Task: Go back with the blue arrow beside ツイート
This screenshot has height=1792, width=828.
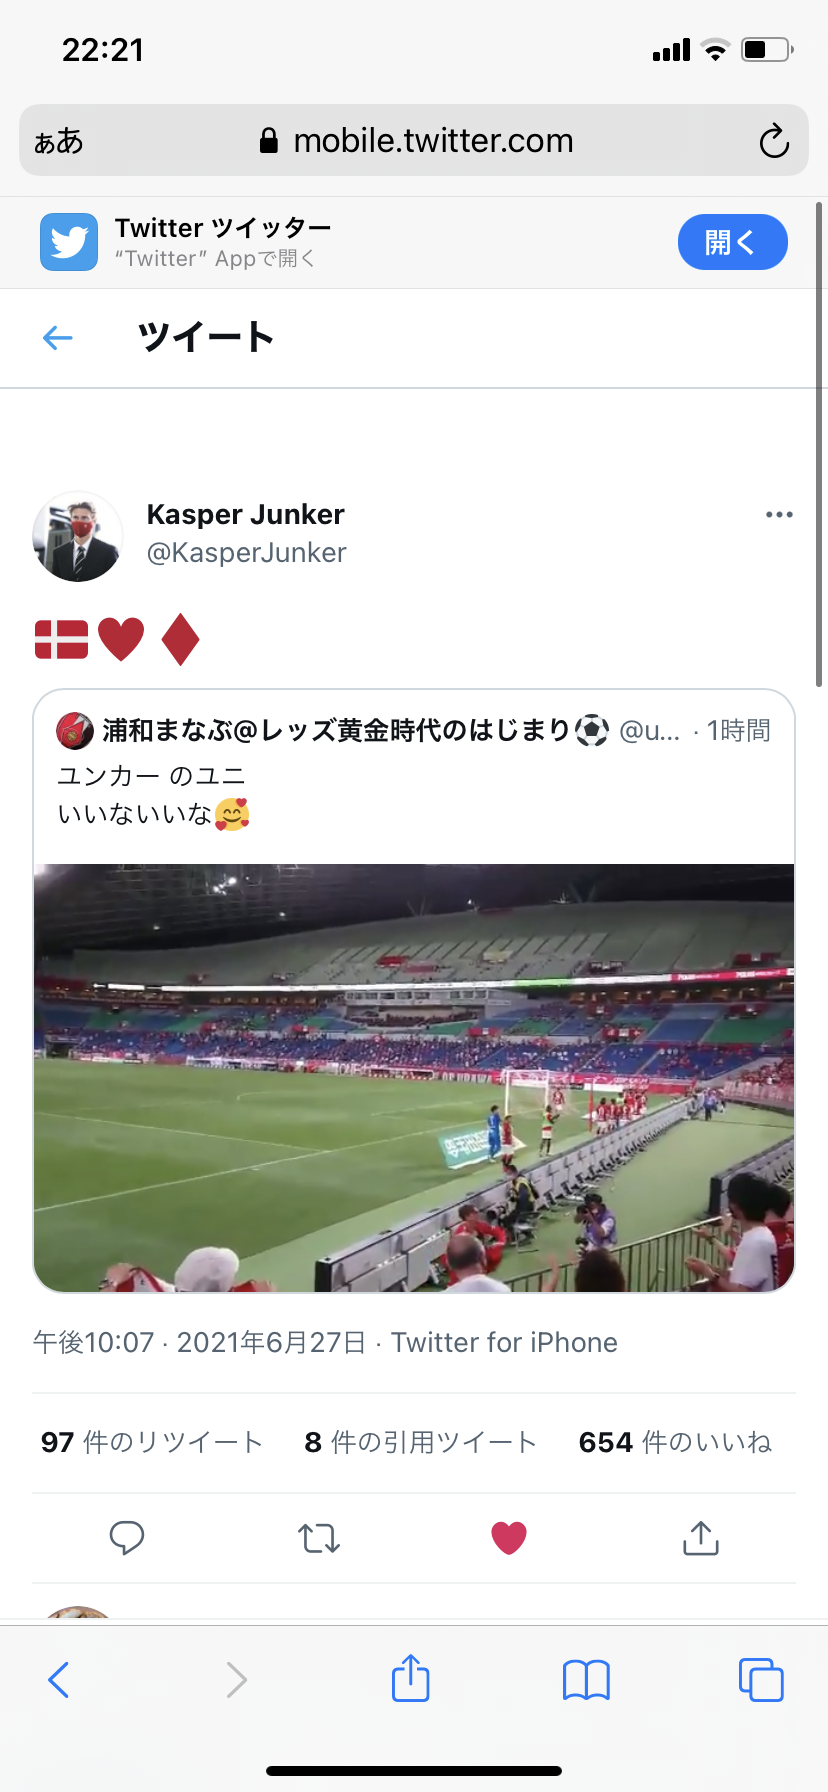Action: click(x=58, y=338)
